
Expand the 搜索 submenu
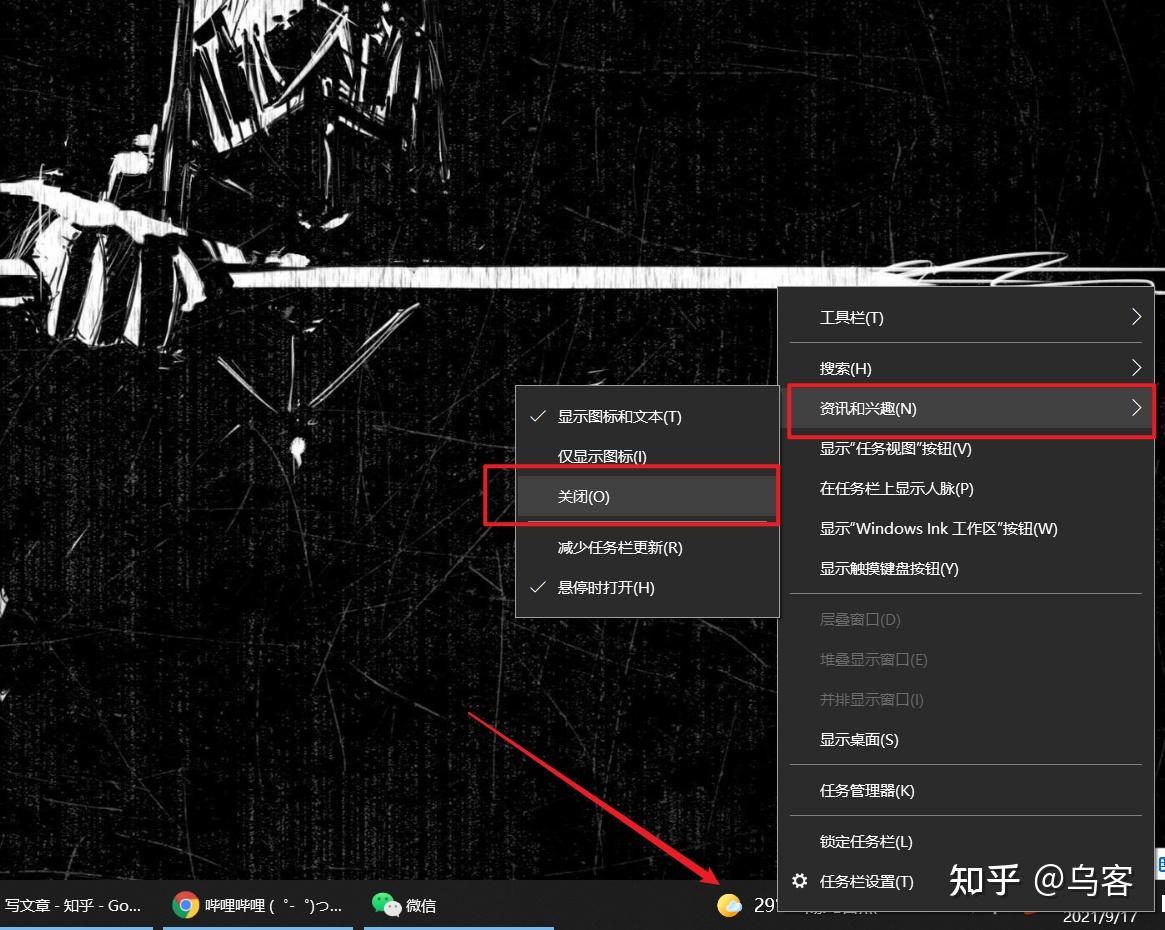tap(845, 368)
